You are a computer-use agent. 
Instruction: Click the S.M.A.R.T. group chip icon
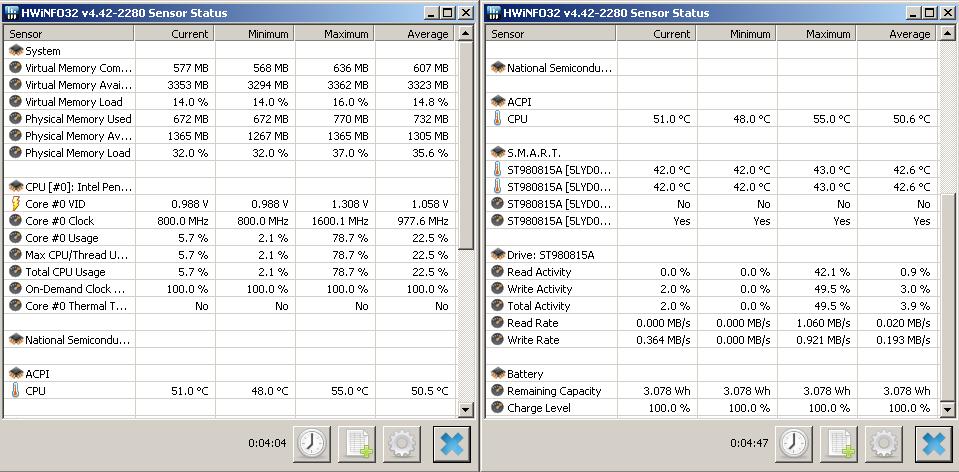[x=497, y=153]
